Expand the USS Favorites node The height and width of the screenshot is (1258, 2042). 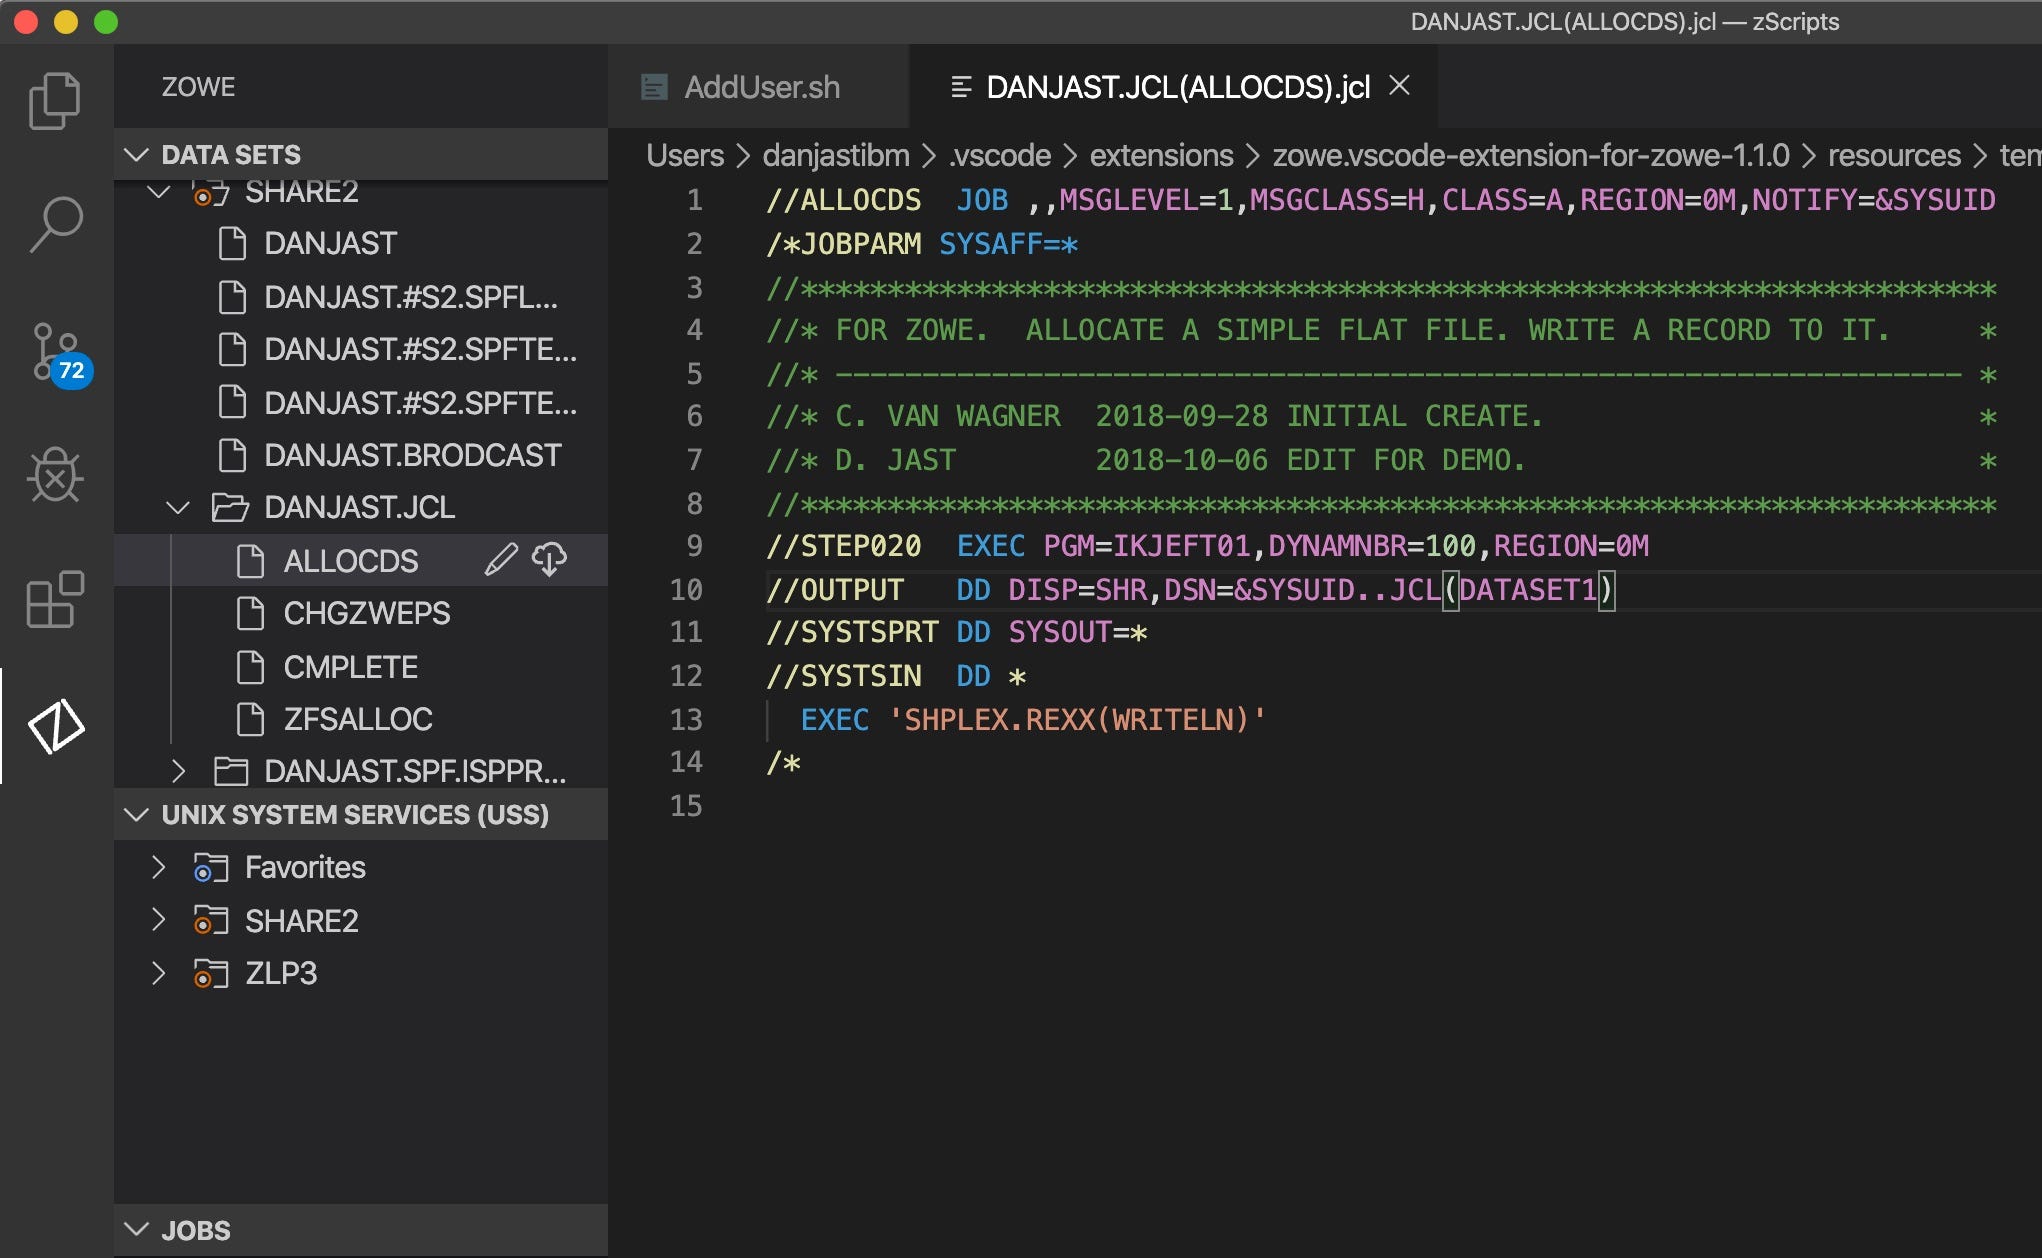[x=158, y=867]
